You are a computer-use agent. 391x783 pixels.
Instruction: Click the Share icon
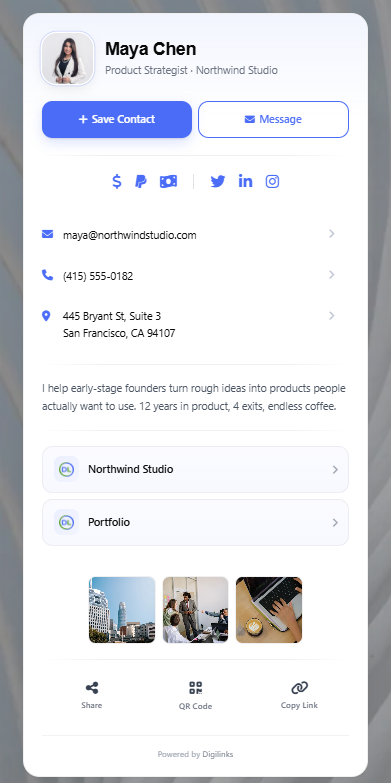(x=92, y=688)
